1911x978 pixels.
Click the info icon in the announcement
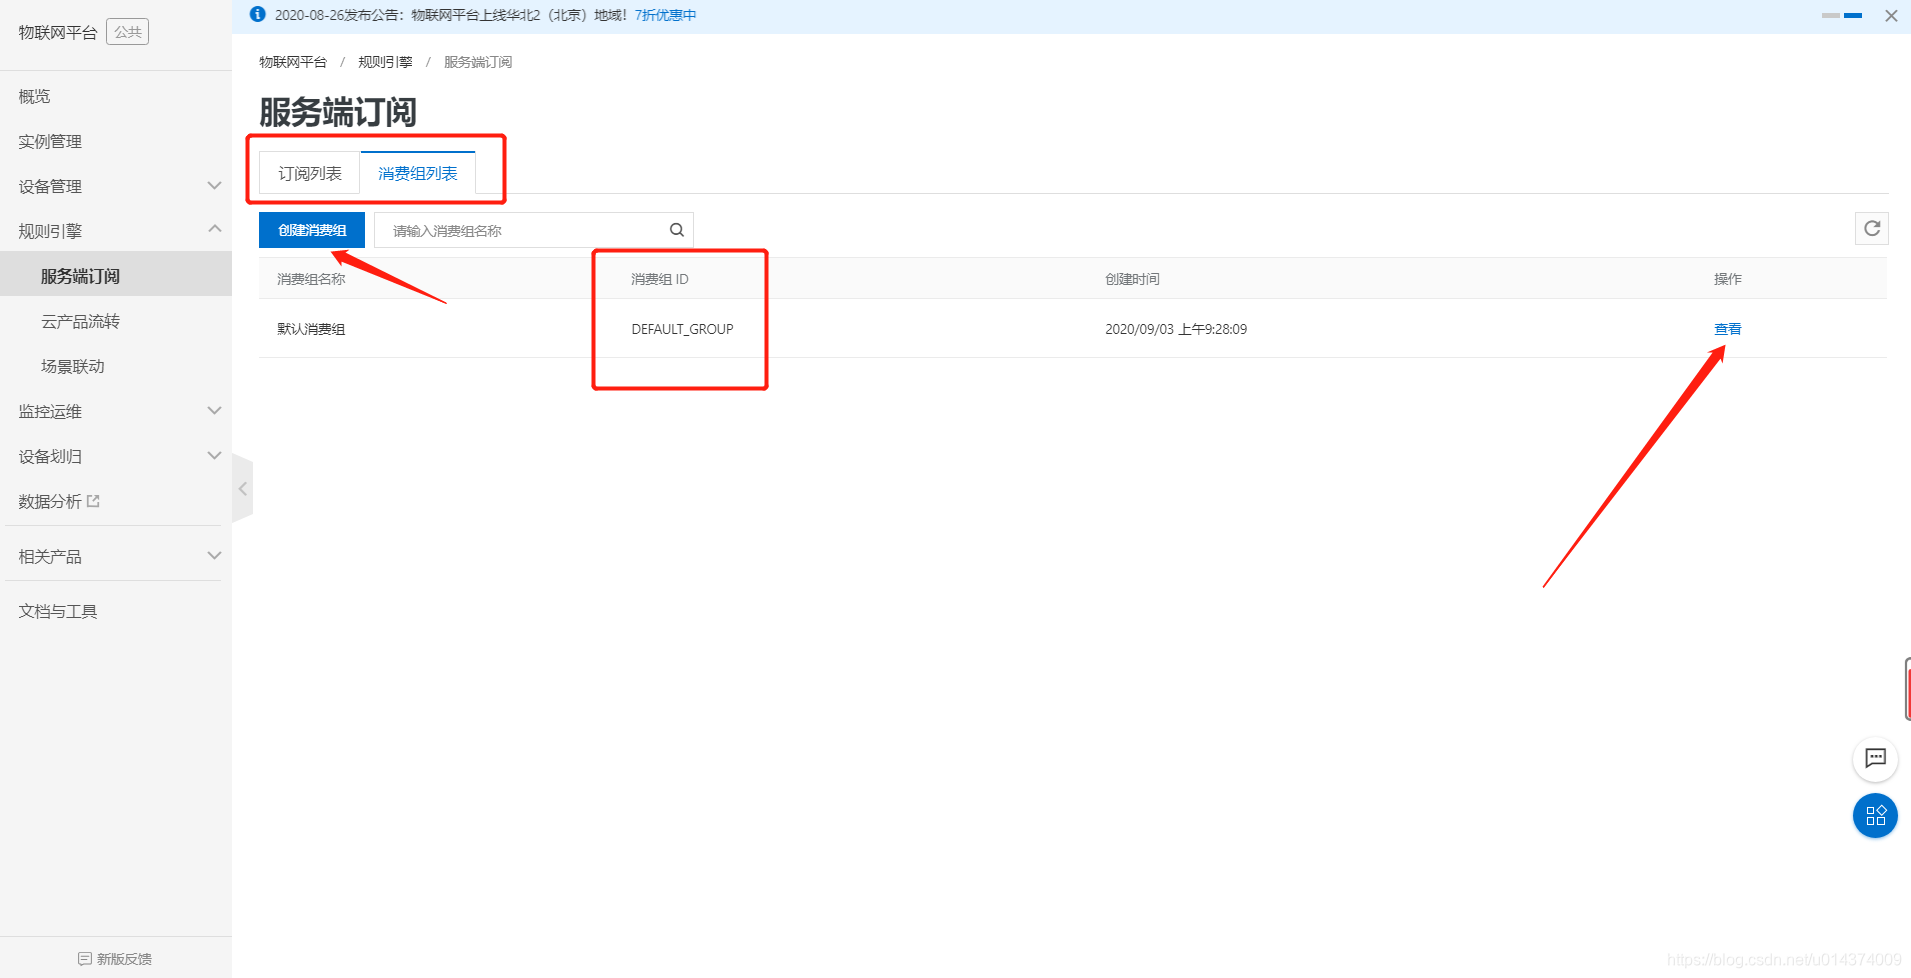(258, 15)
